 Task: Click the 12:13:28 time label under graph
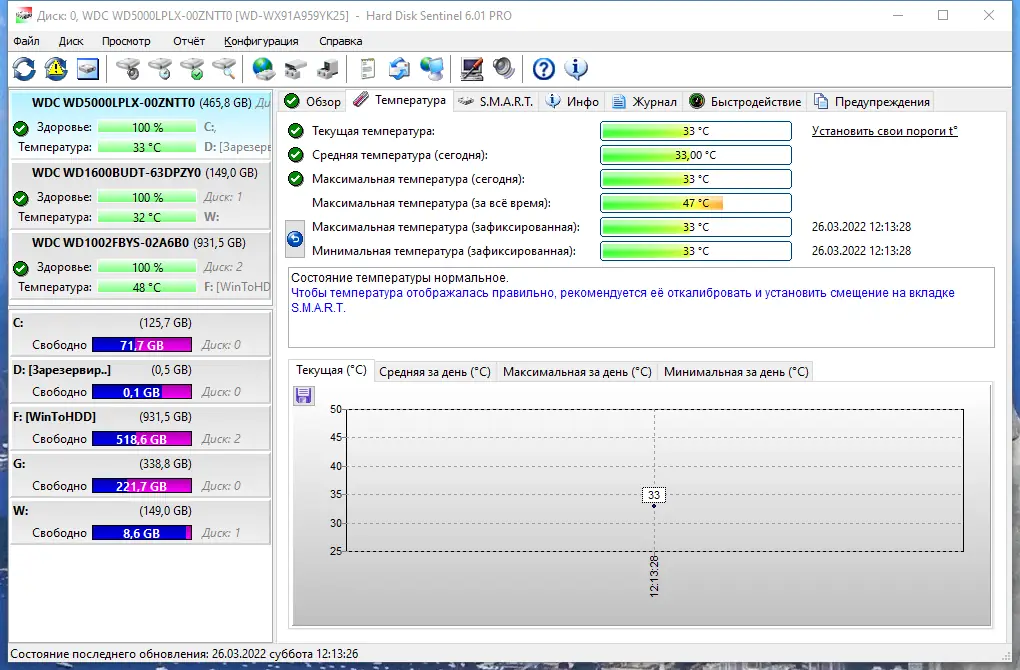(654, 576)
